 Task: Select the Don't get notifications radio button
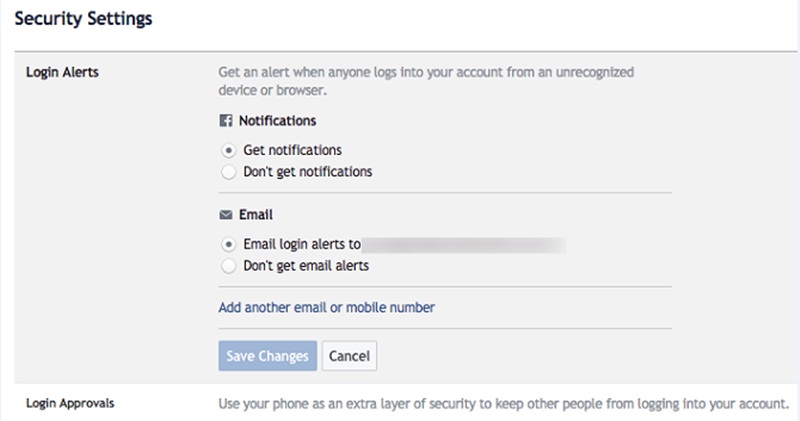click(x=229, y=172)
